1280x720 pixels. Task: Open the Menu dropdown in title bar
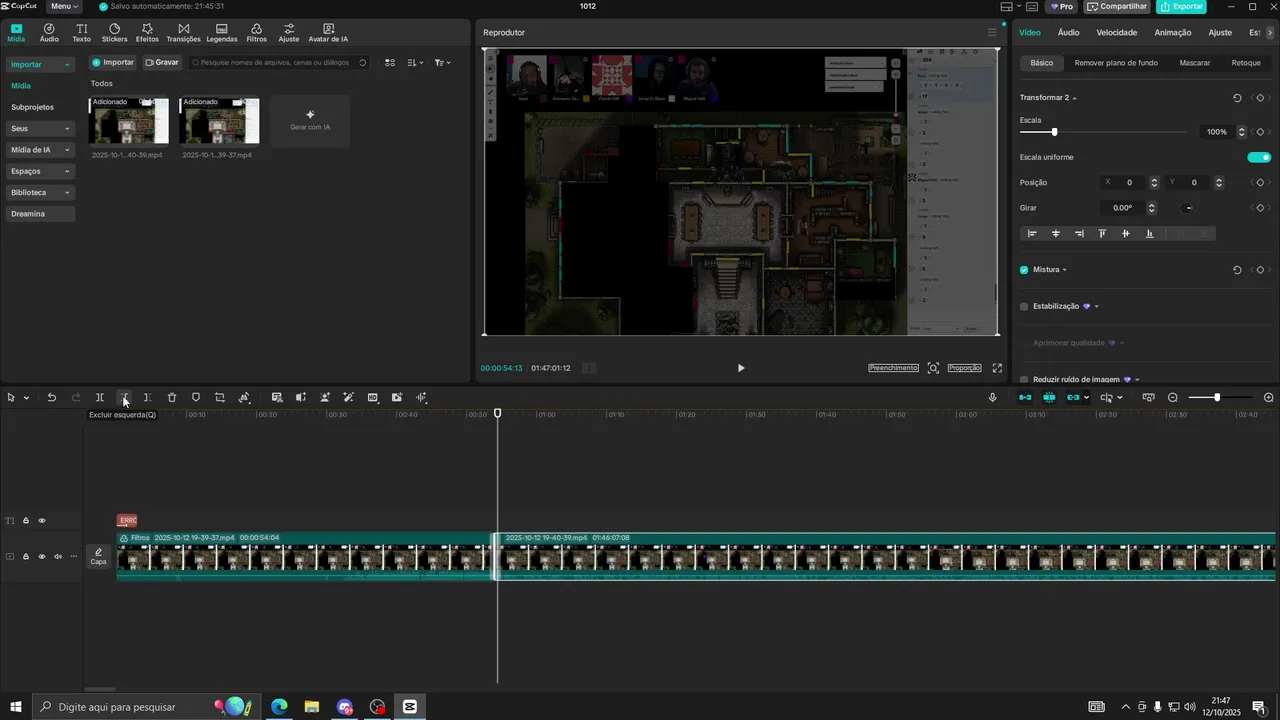[x=64, y=6]
